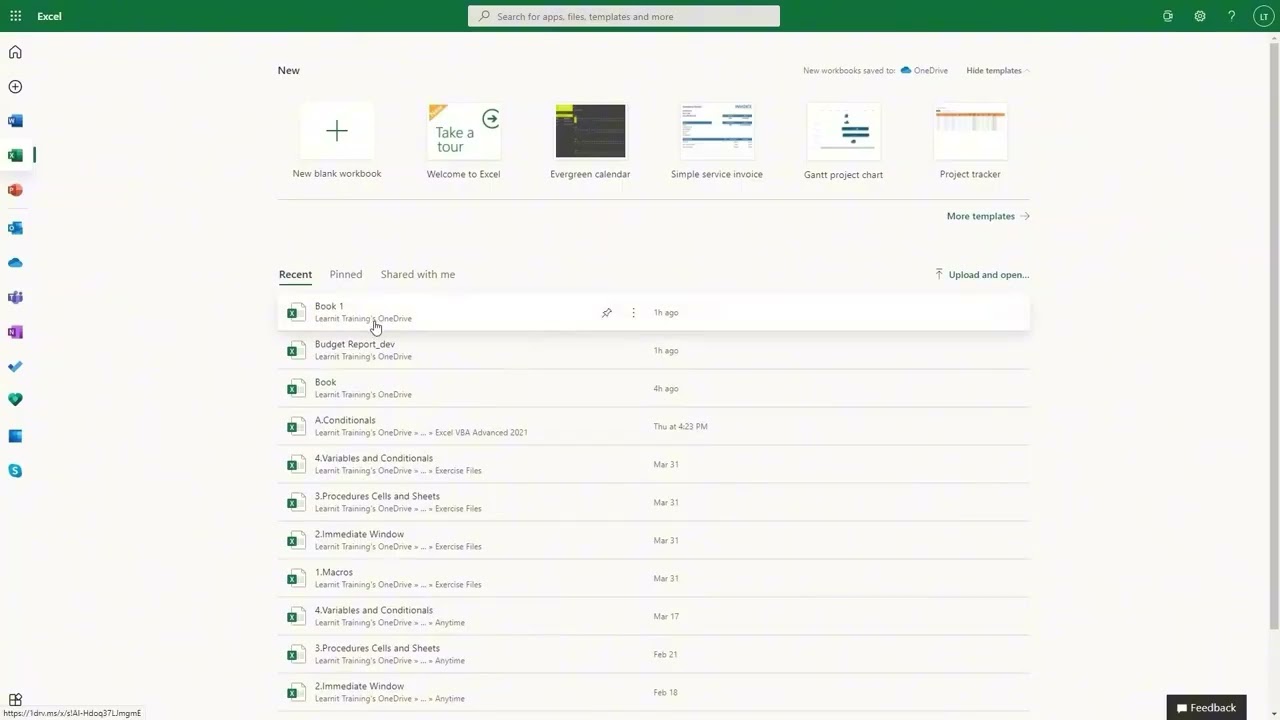Open More templates link
1280x720 pixels.
pos(988,216)
